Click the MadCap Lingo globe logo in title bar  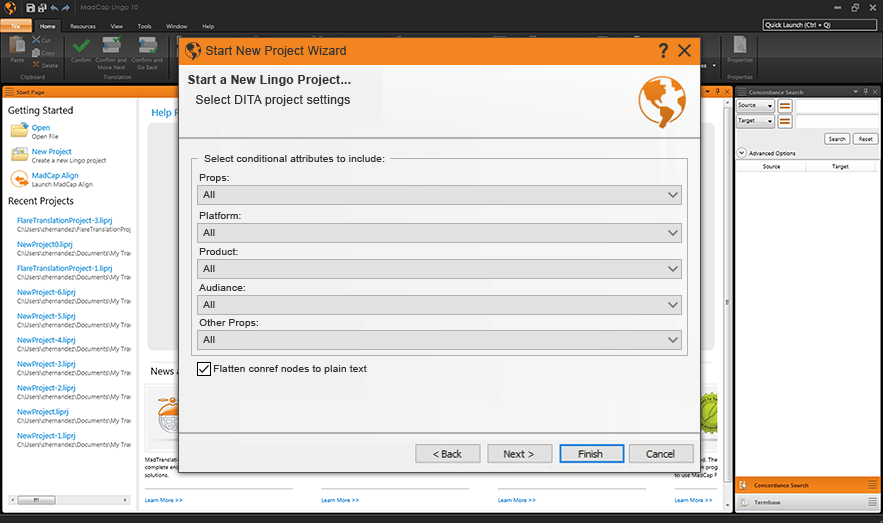10,8
